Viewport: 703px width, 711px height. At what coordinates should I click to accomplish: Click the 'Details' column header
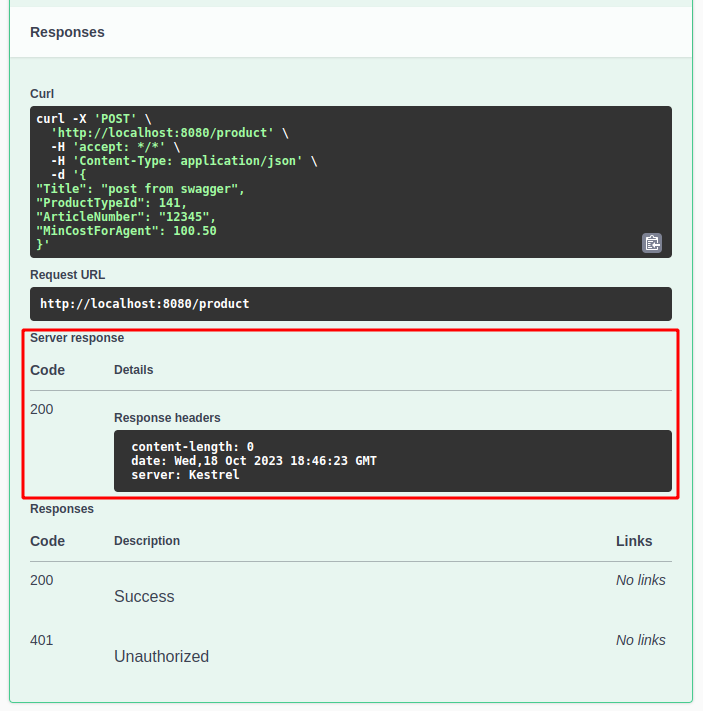click(x=134, y=370)
